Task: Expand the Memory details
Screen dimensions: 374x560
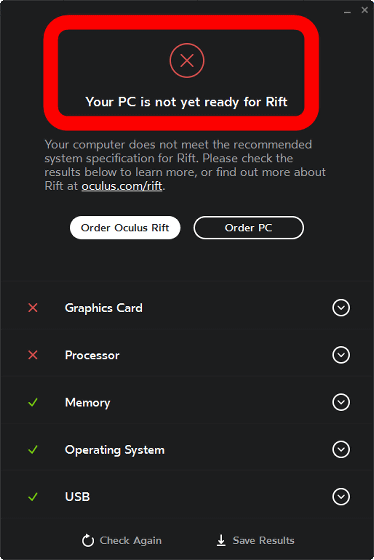Action: point(341,402)
